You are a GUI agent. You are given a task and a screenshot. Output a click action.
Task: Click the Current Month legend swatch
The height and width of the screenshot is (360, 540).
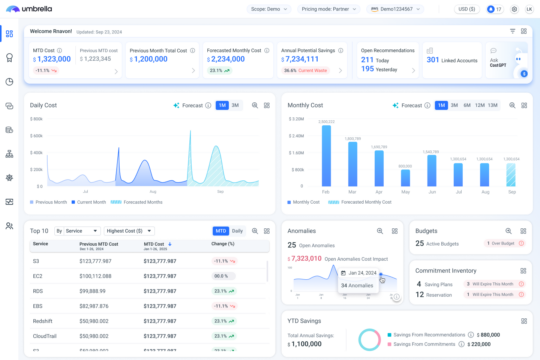pyautogui.click(x=73, y=202)
